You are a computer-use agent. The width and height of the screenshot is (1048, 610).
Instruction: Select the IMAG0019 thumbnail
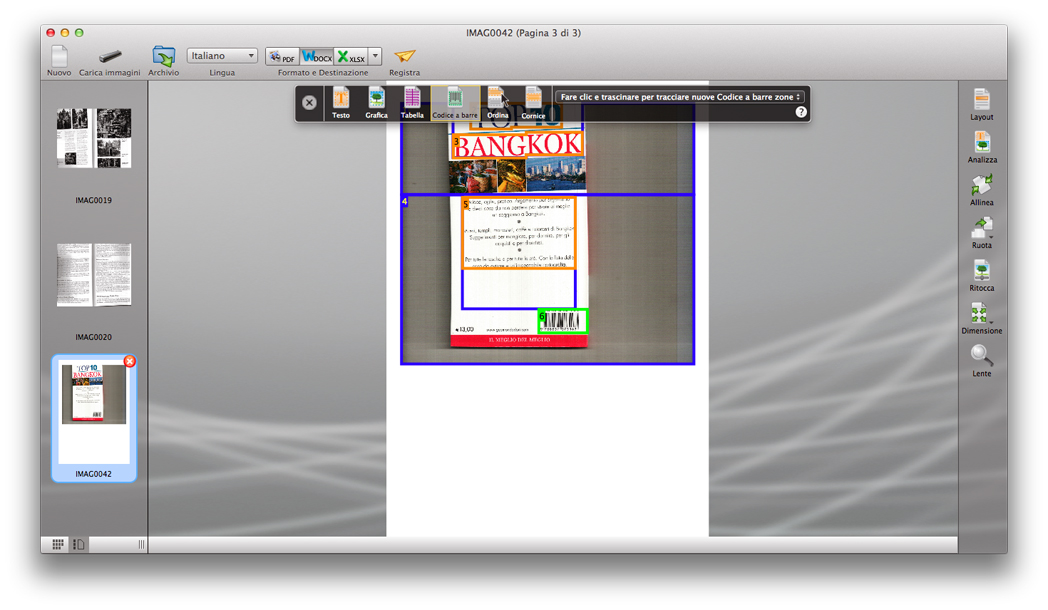click(94, 138)
